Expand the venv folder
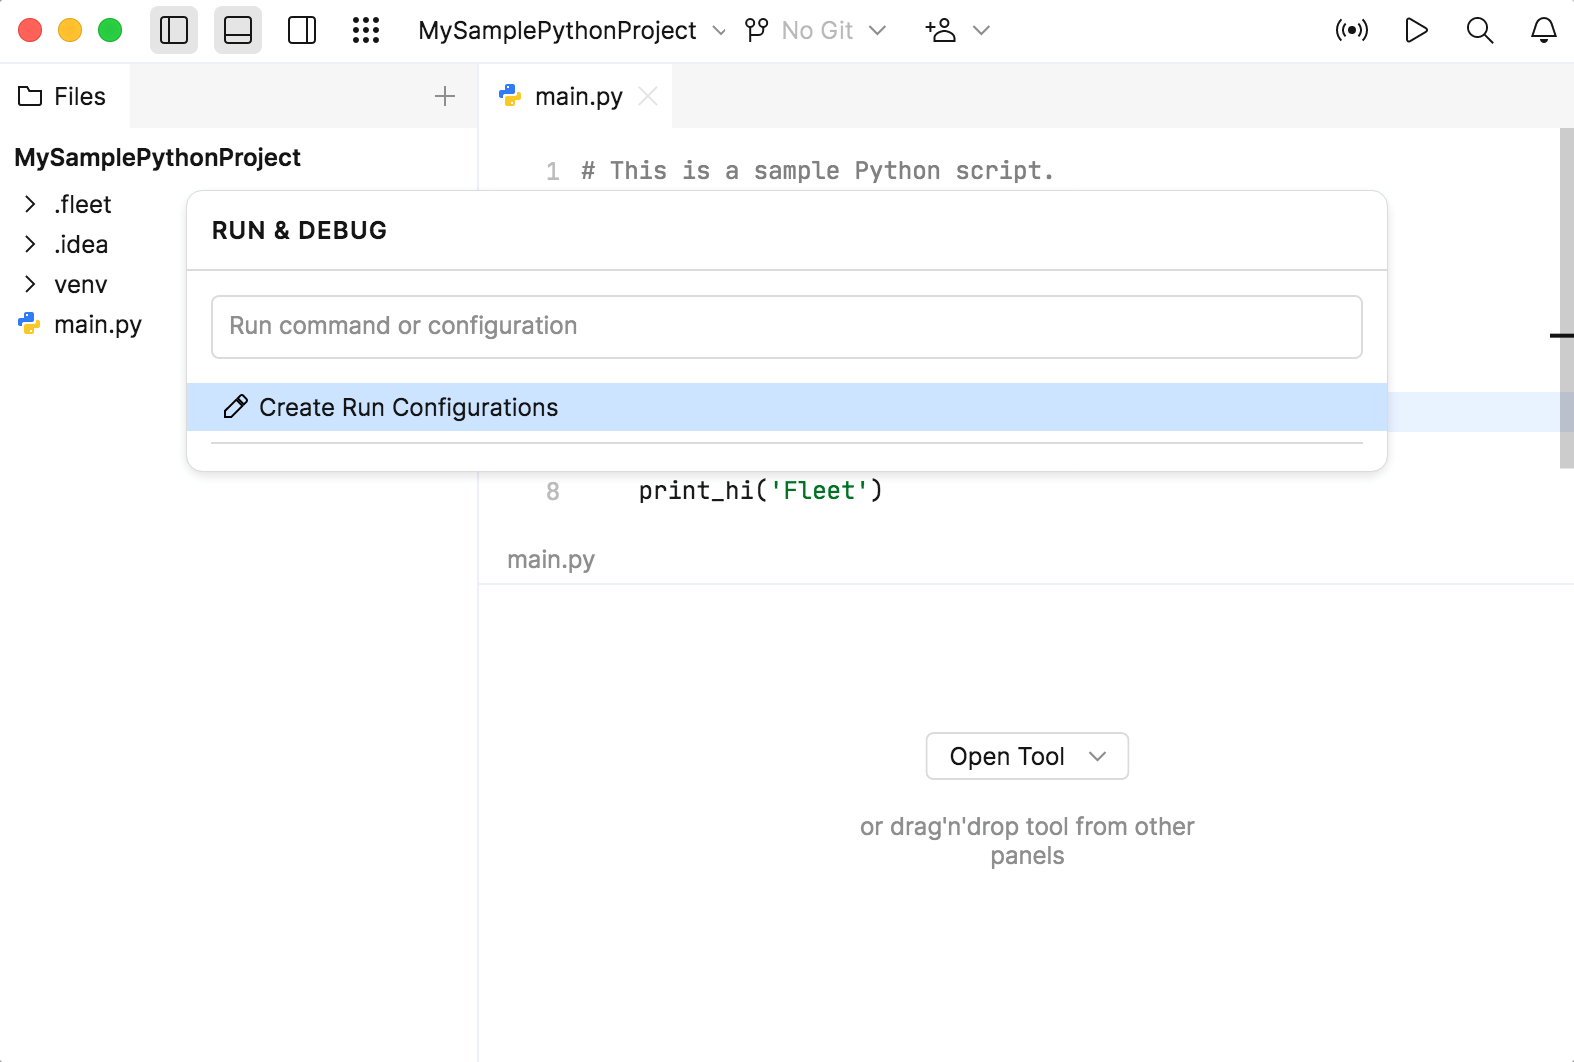The image size is (1574, 1062). 30,285
